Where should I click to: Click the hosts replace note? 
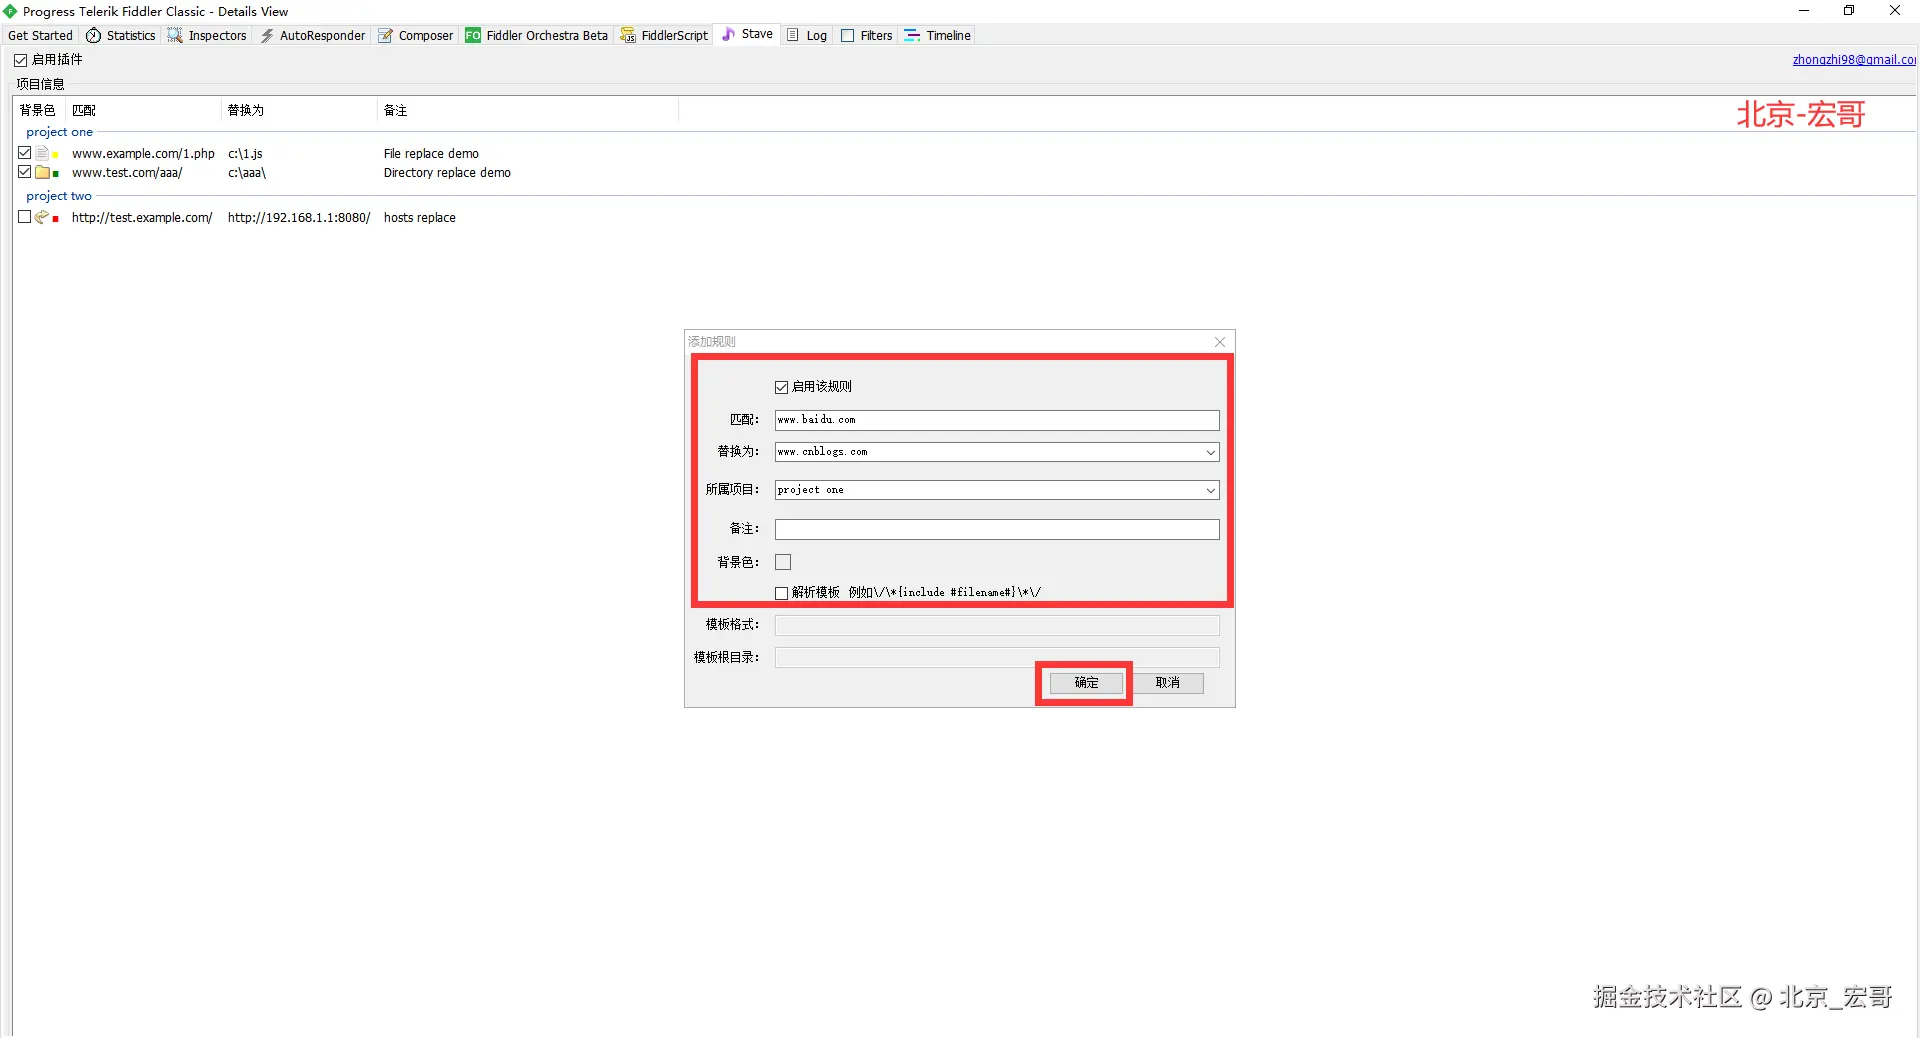(420, 217)
